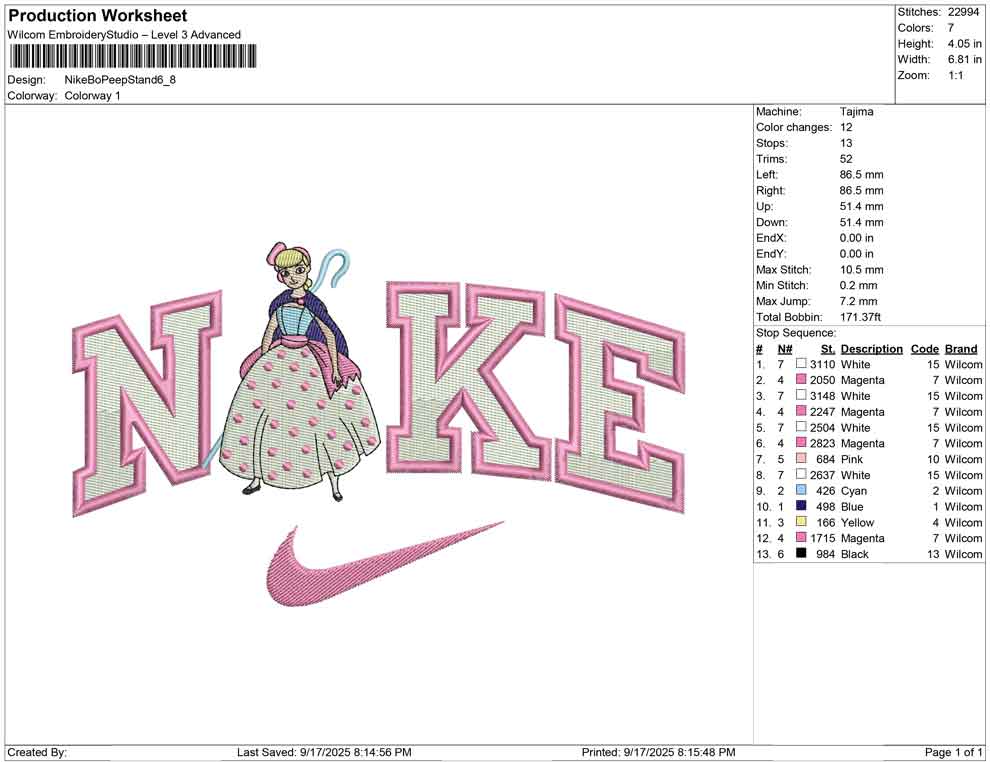Viewport: 990px width, 762px height.
Task: Click the Up value 51.4 mm
Action: pyautogui.click(x=861, y=206)
